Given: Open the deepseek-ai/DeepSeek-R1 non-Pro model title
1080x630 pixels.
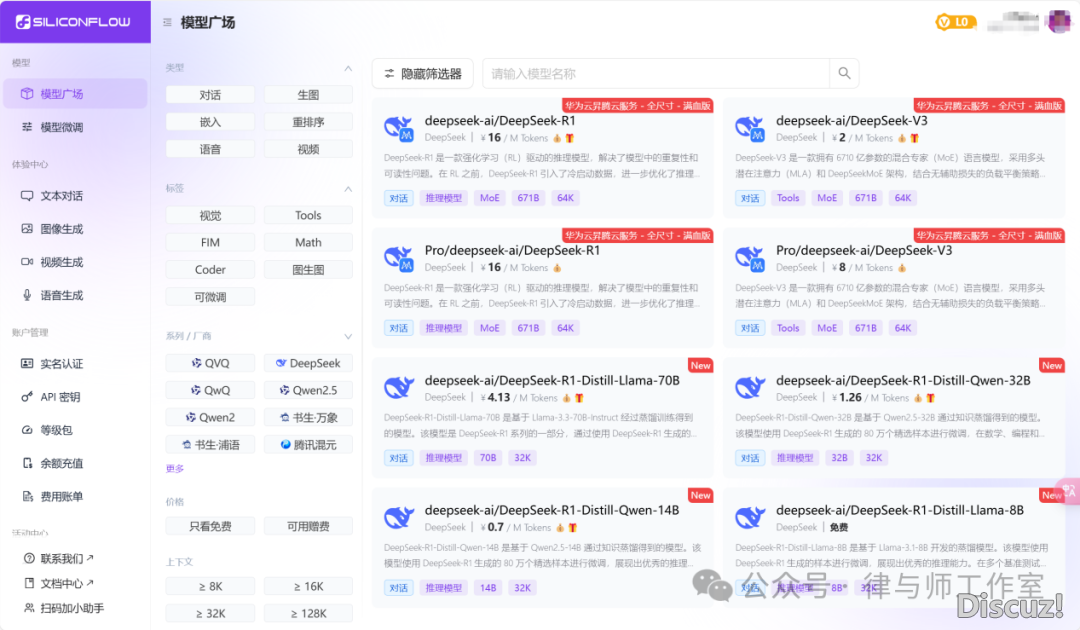Looking at the screenshot, I should (499, 120).
